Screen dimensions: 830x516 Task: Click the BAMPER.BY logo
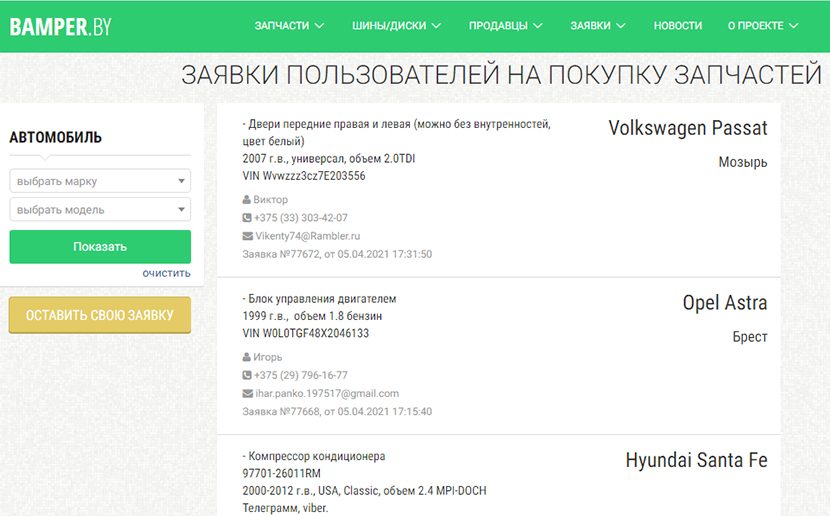[x=60, y=26]
